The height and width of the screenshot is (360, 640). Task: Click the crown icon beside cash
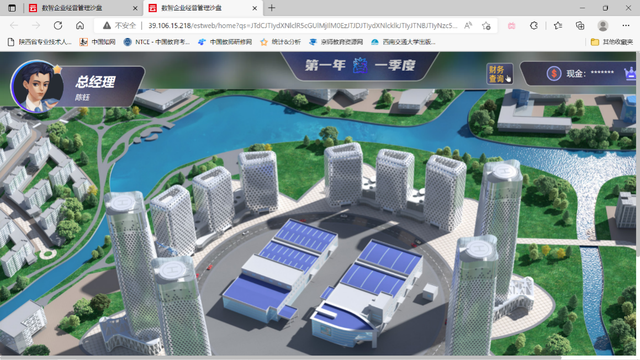pos(630,73)
